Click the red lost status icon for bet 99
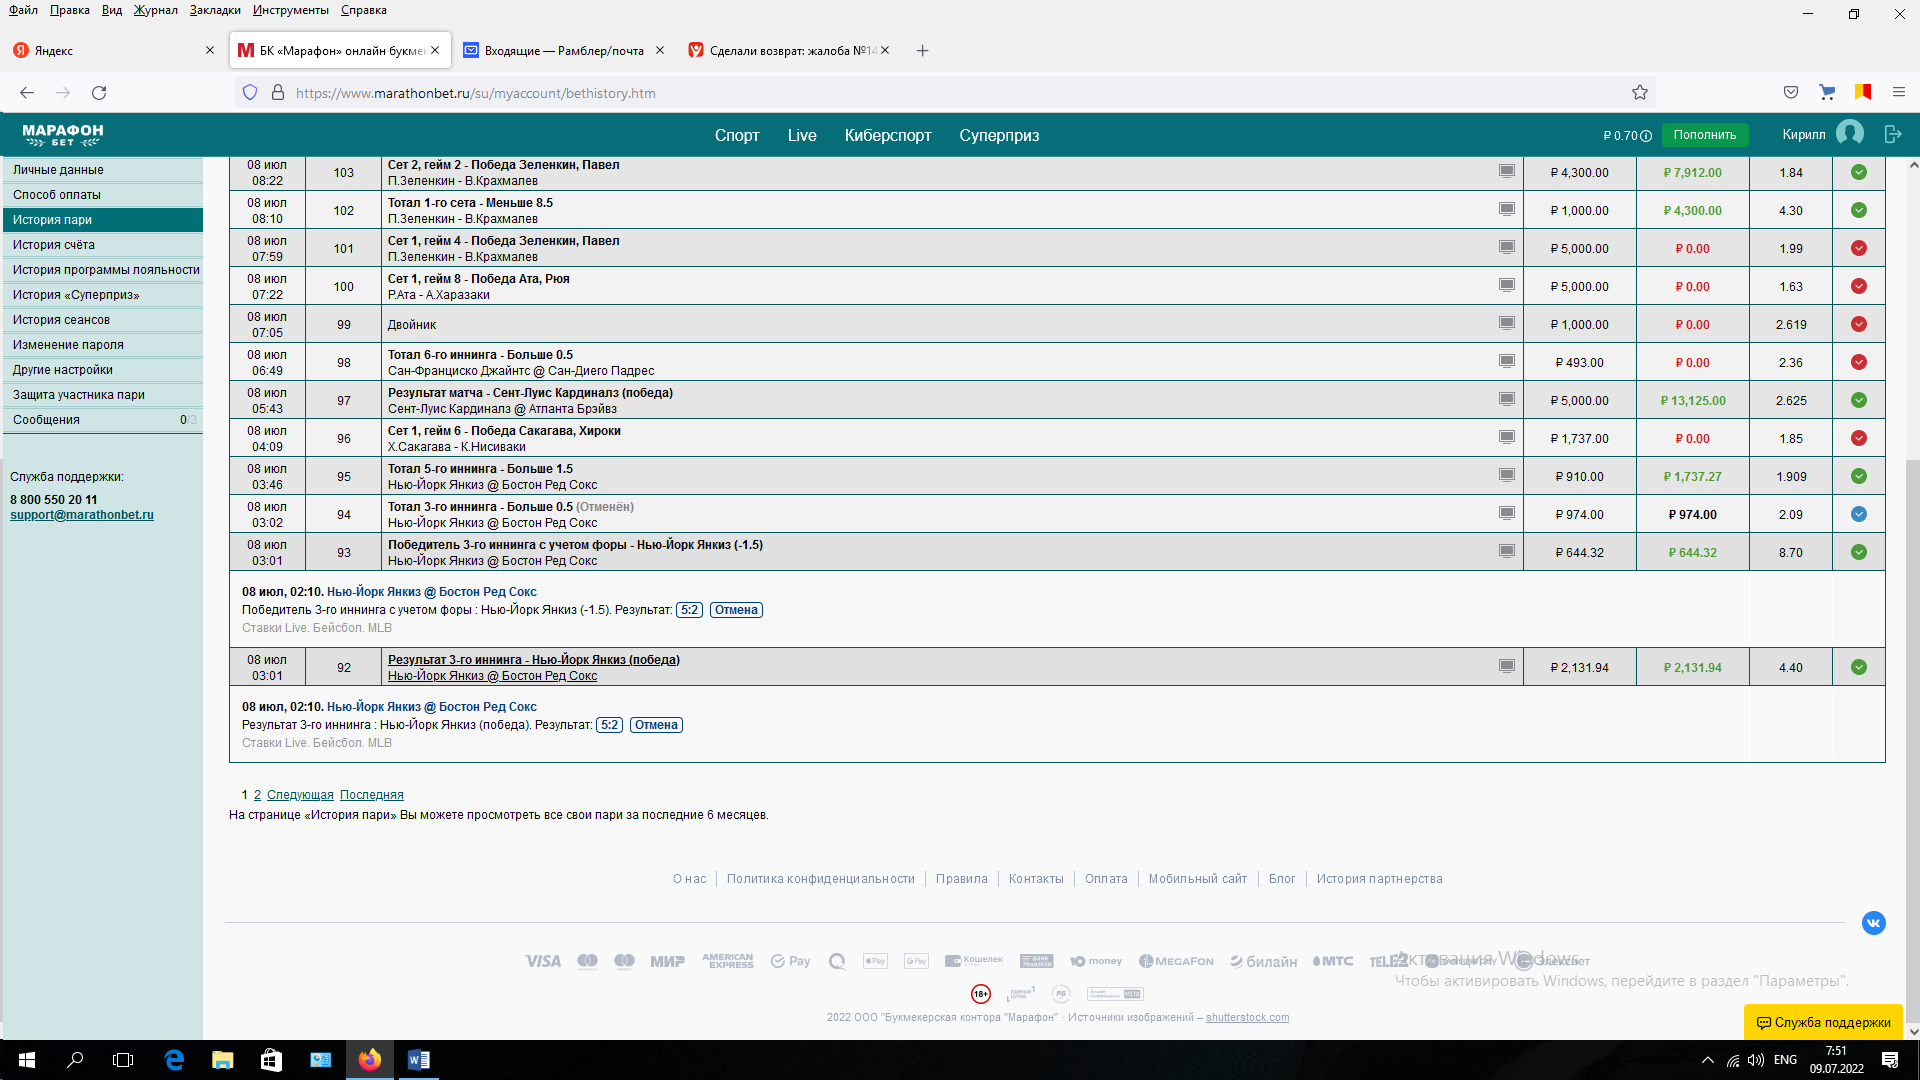 click(1858, 324)
